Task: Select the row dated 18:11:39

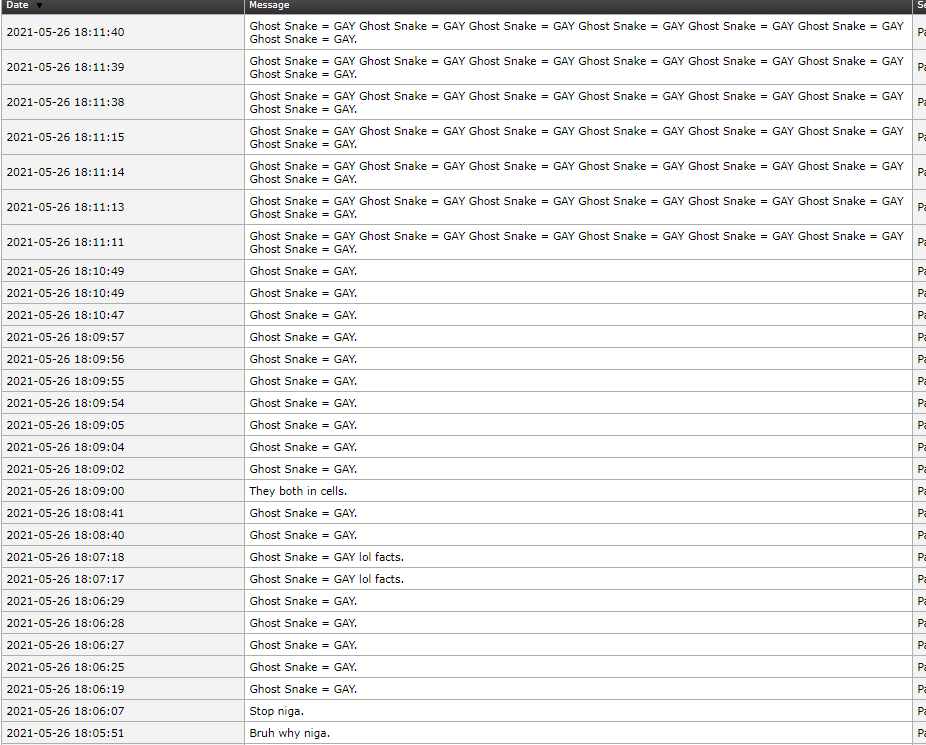Action: coord(66,67)
